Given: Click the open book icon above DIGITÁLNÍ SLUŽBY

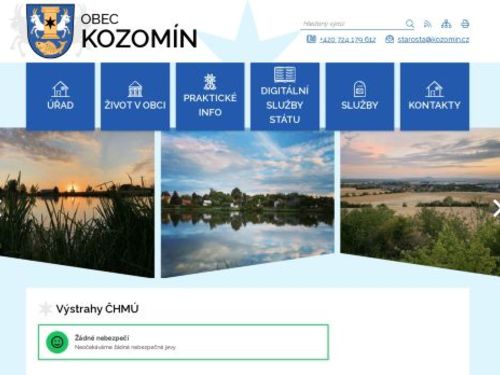Looking at the screenshot, I should click(285, 75).
